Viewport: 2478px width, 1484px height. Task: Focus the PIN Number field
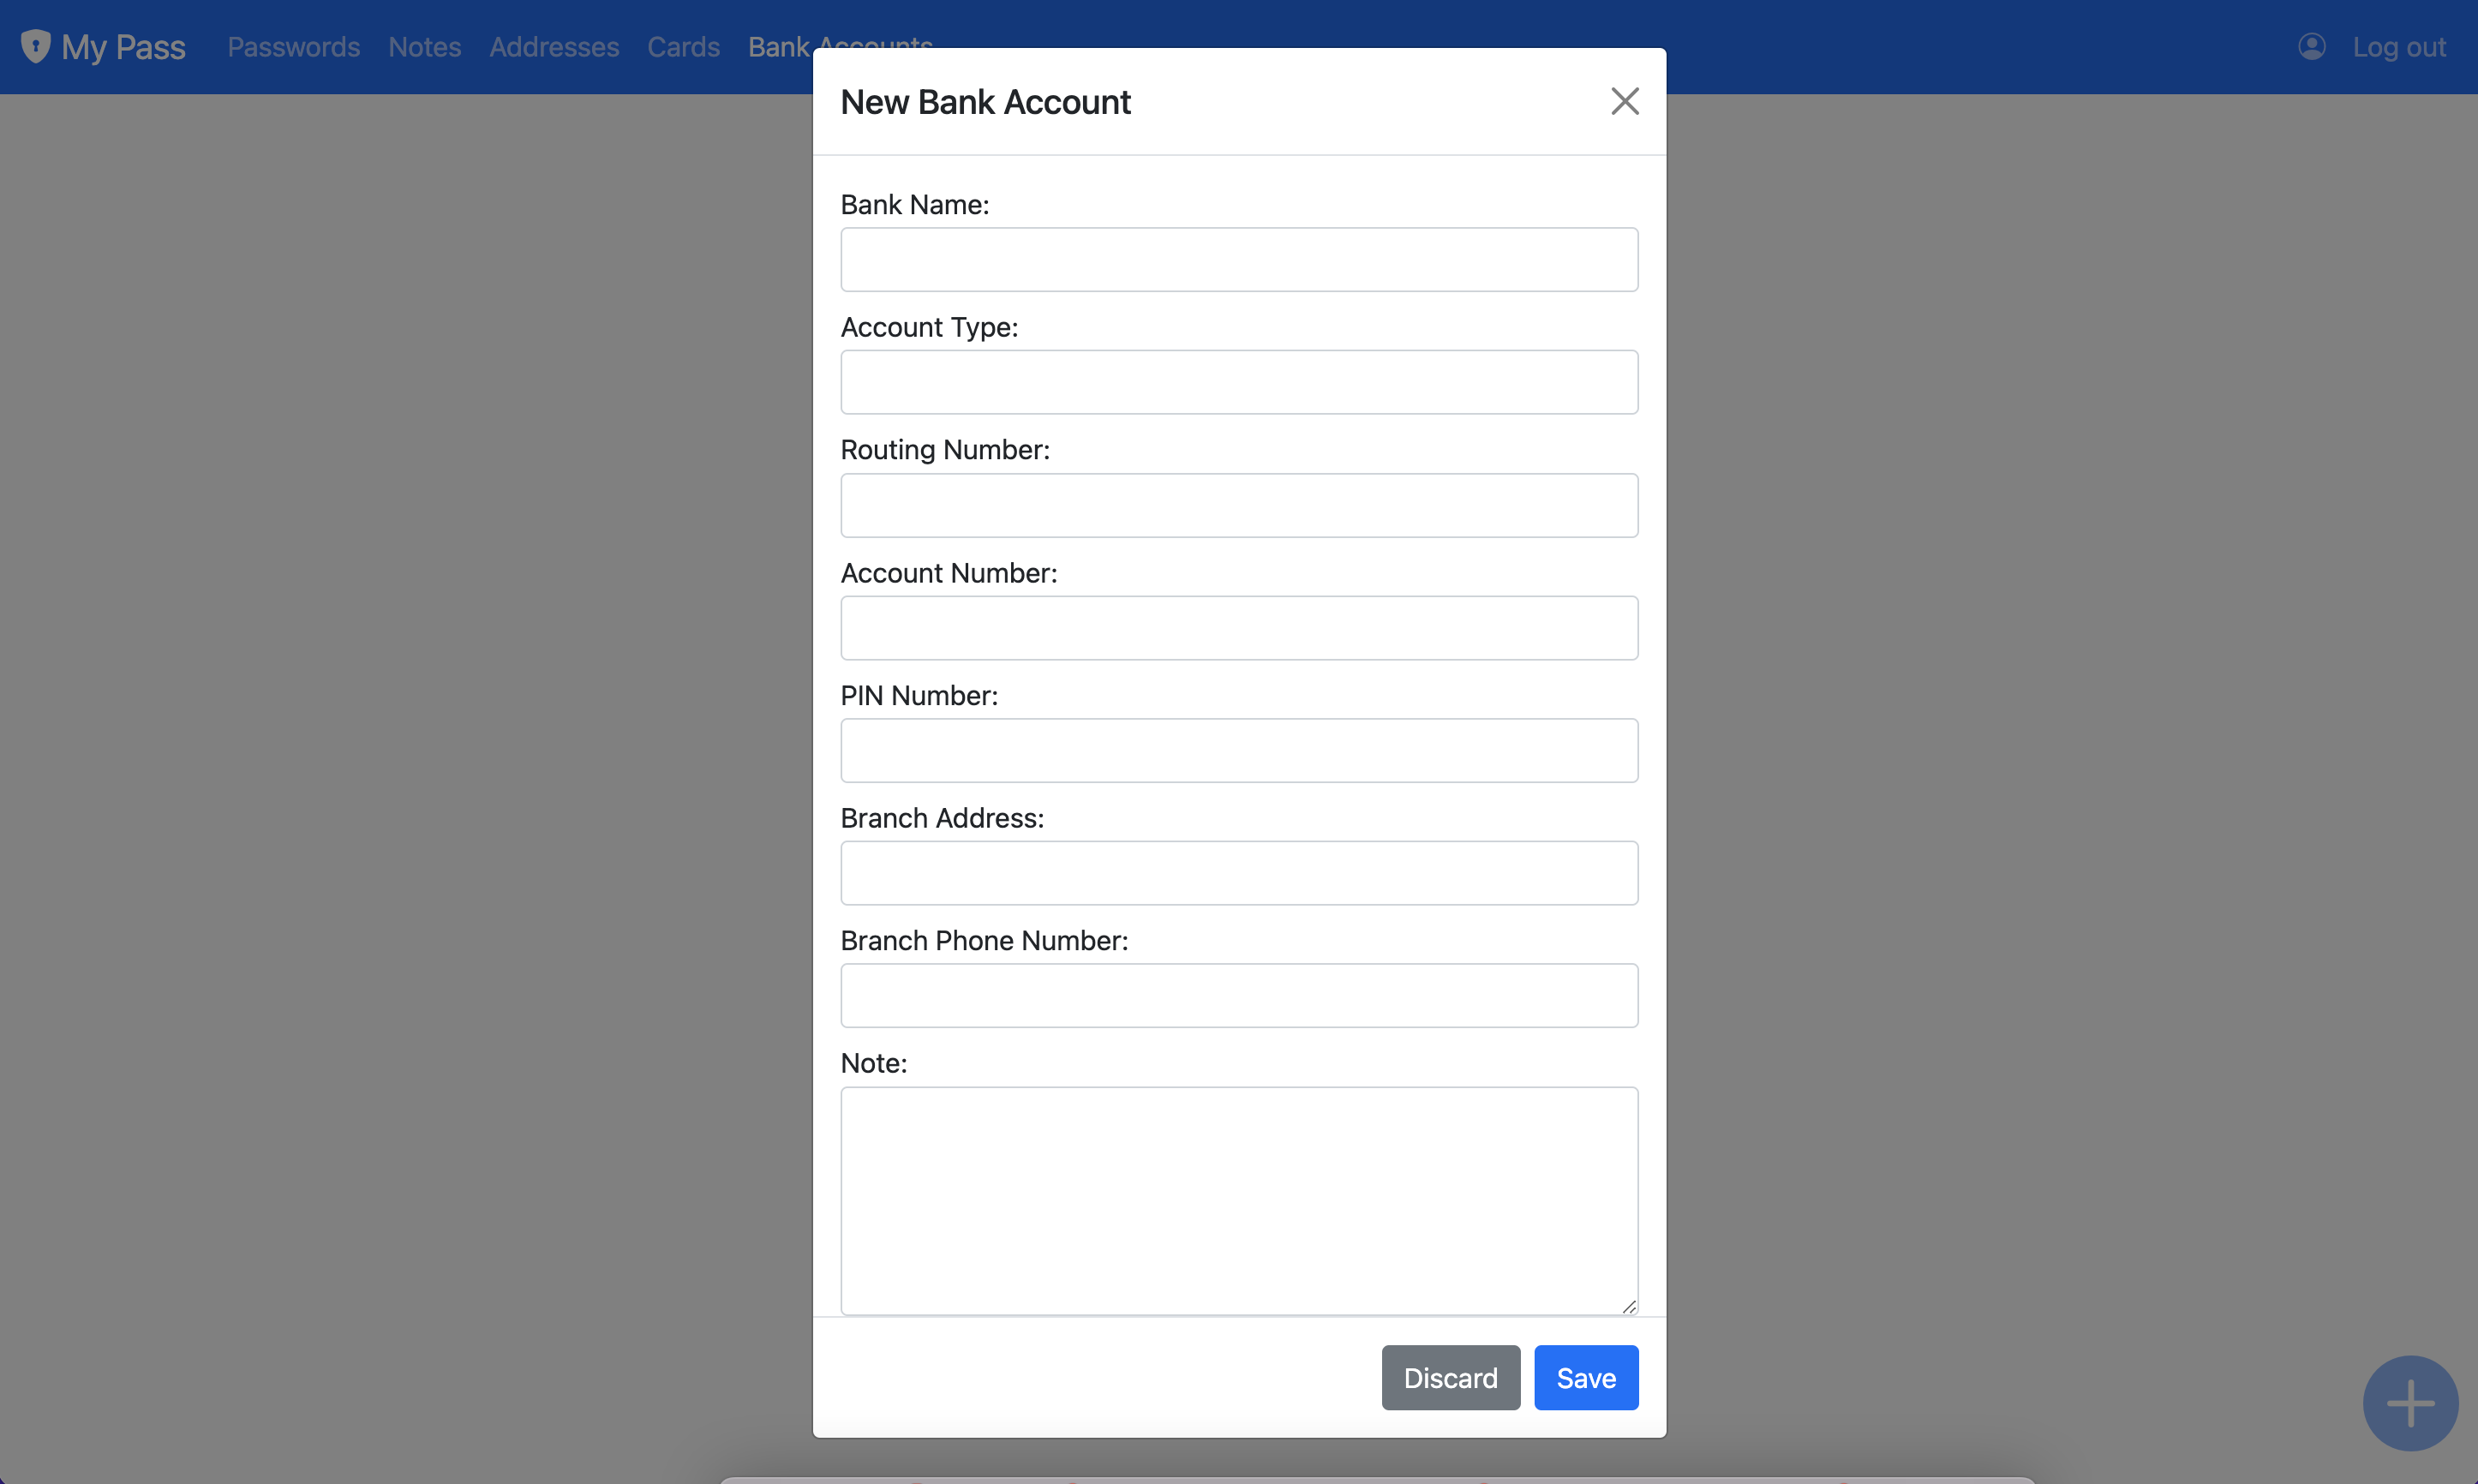pyautogui.click(x=1238, y=750)
